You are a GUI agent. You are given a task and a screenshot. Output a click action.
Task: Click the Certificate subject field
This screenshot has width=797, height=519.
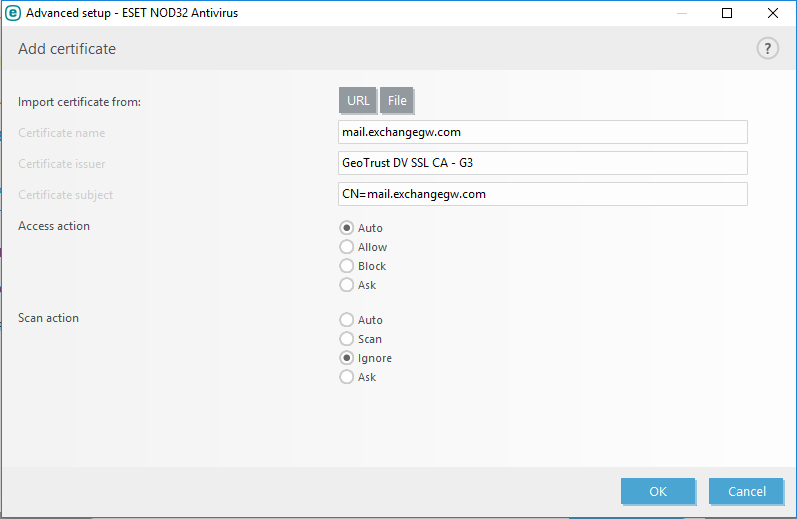(x=542, y=194)
